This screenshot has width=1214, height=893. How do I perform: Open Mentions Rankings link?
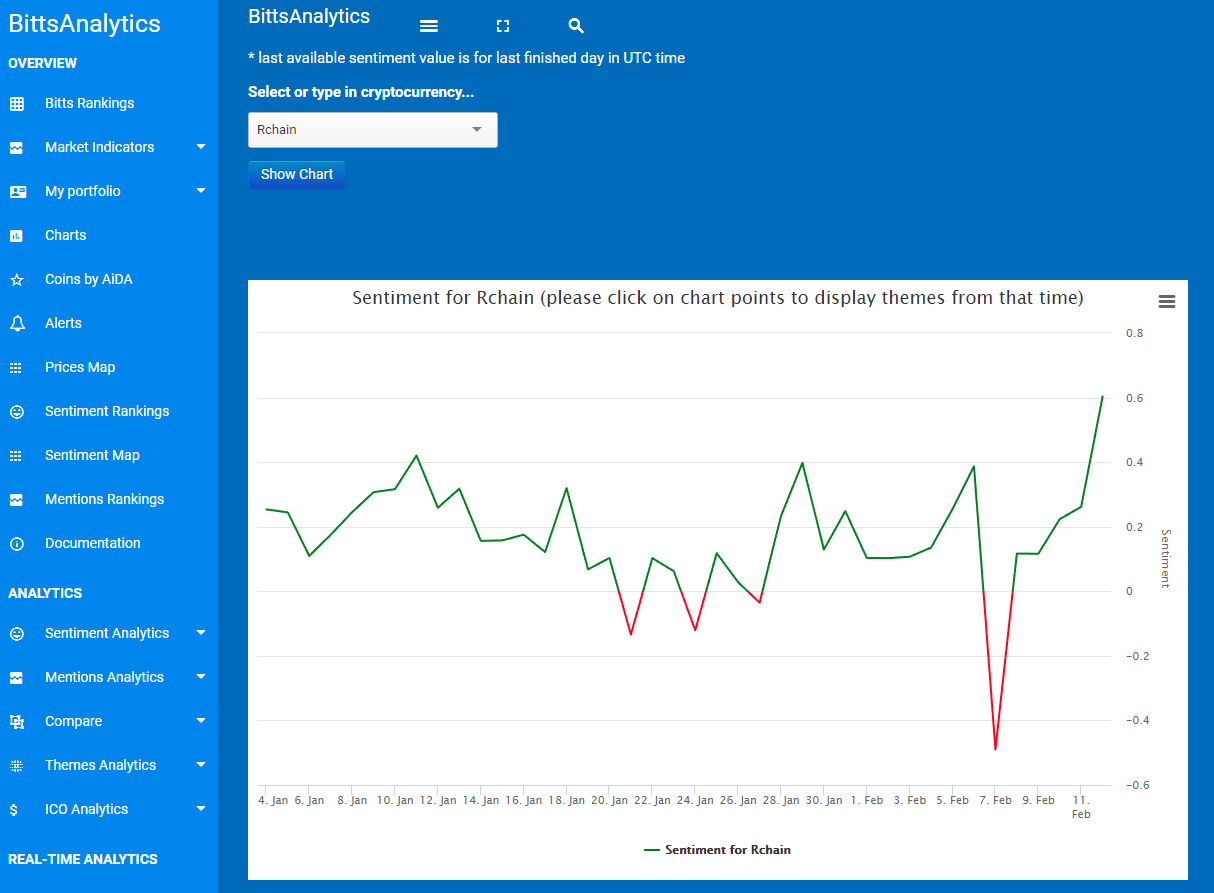point(104,499)
